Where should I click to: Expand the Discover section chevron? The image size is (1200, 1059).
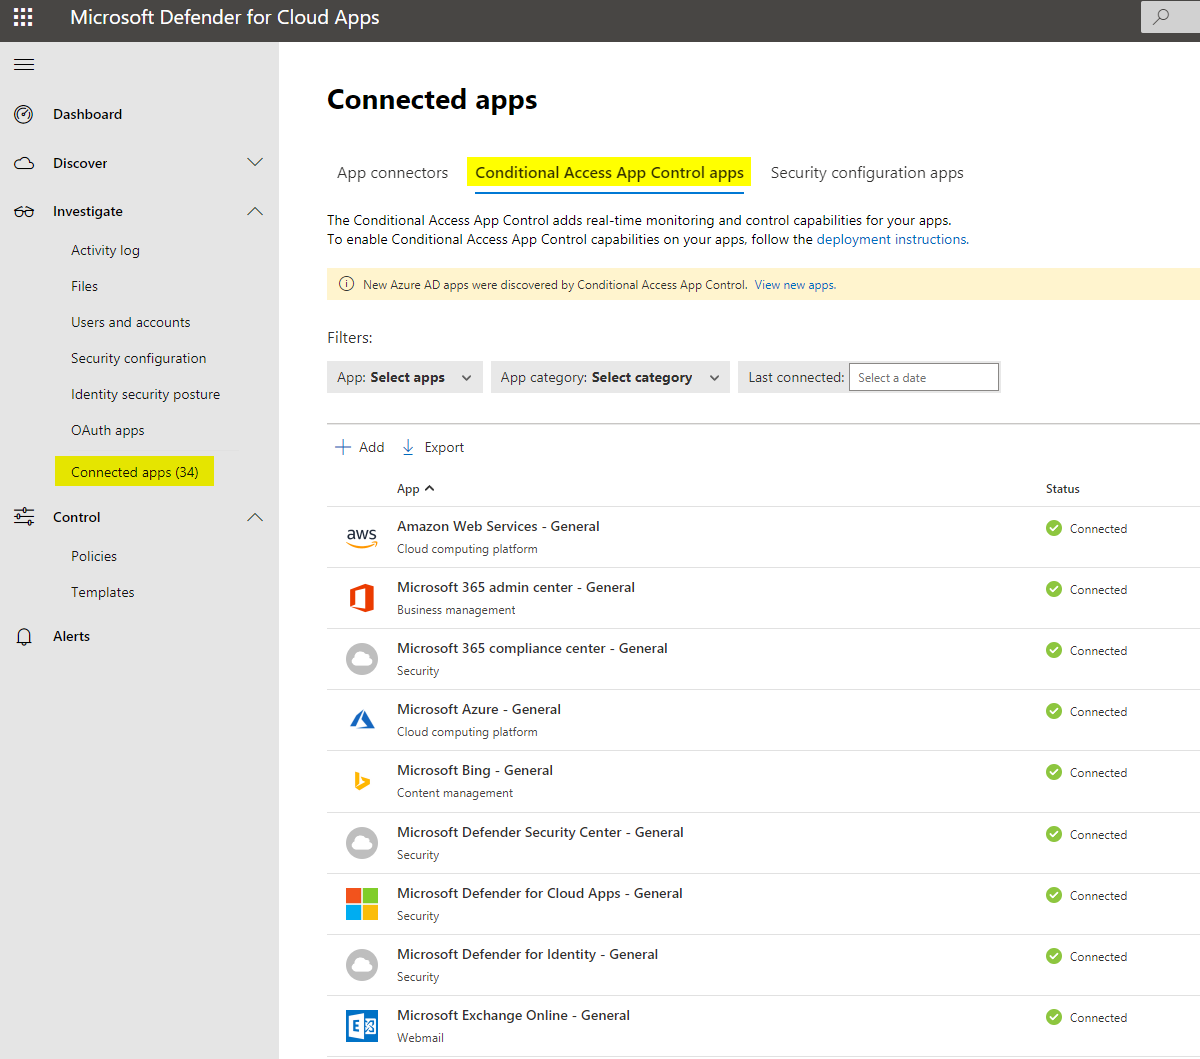tap(255, 163)
